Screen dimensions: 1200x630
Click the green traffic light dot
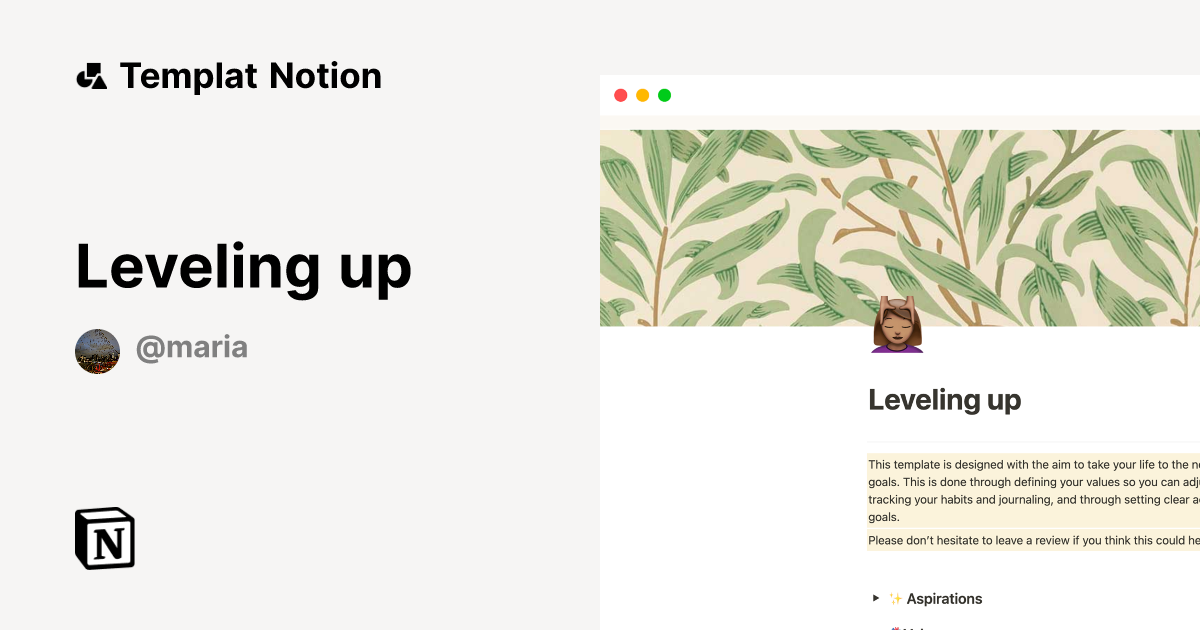(664, 94)
